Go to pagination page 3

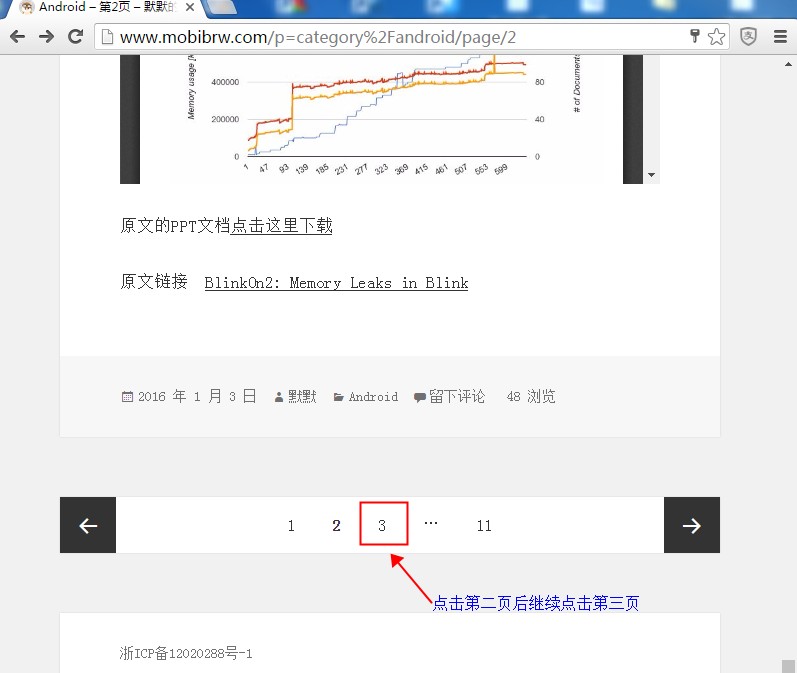(x=383, y=525)
